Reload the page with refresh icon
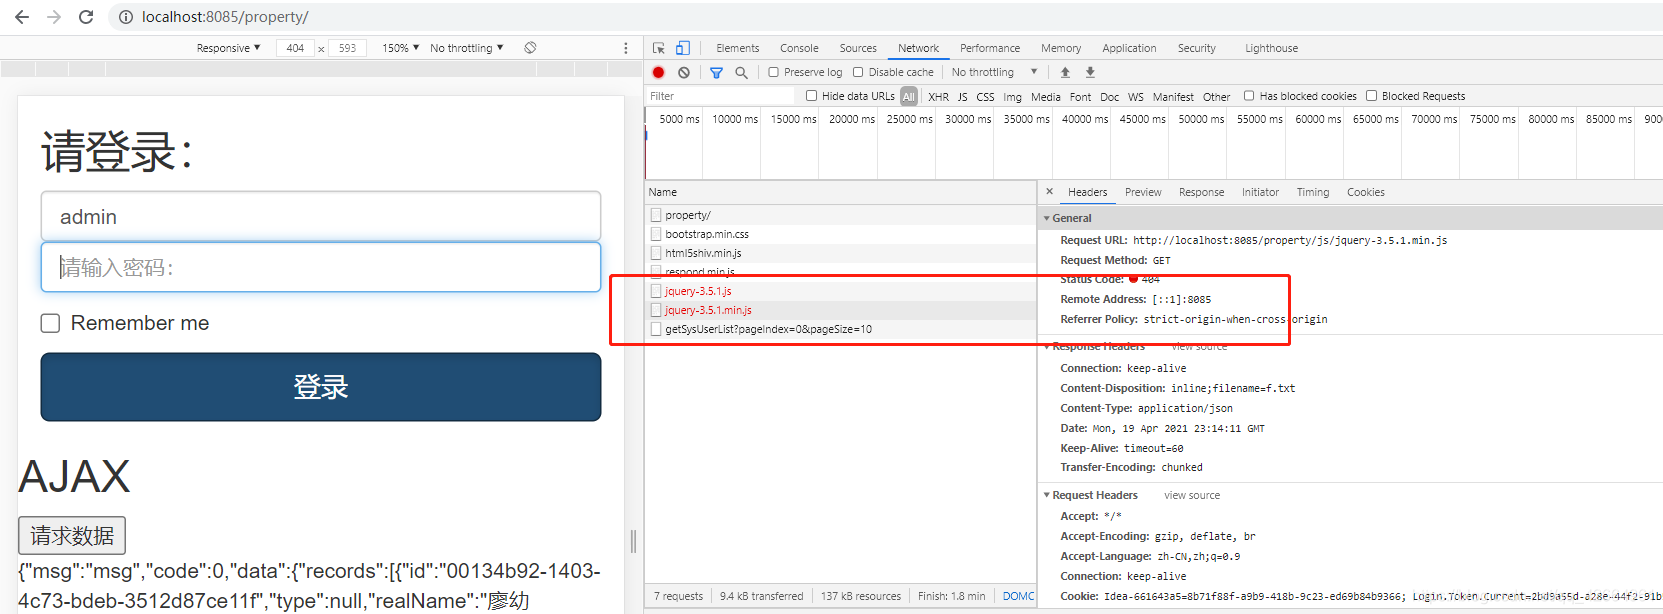The width and height of the screenshot is (1663, 614). click(86, 17)
